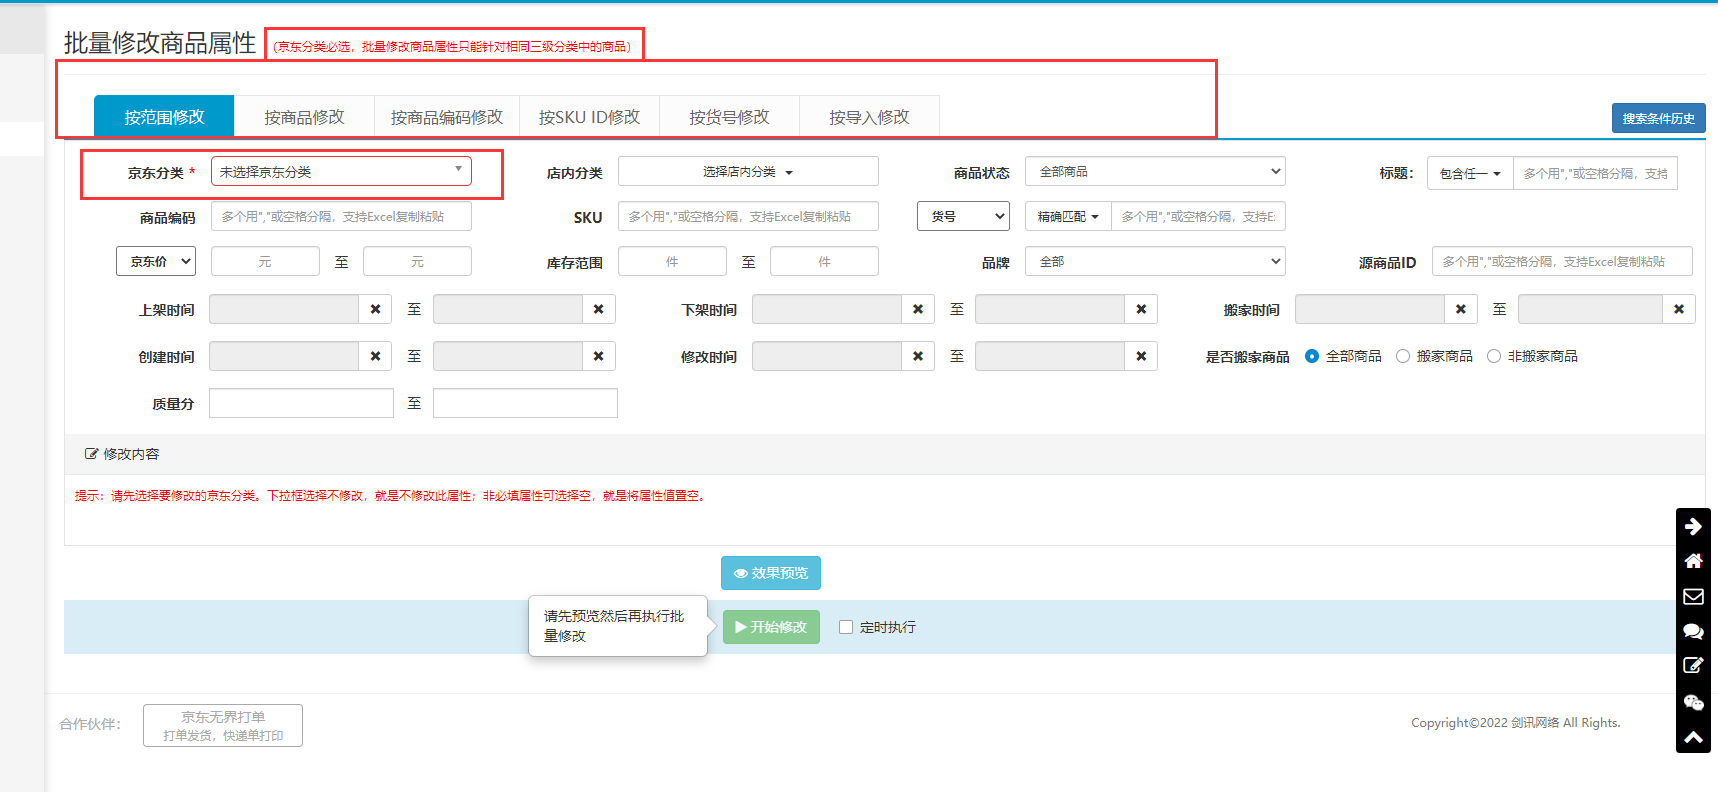Select the 非搬家商品 radio option

pyautogui.click(x=1494, y=357)
